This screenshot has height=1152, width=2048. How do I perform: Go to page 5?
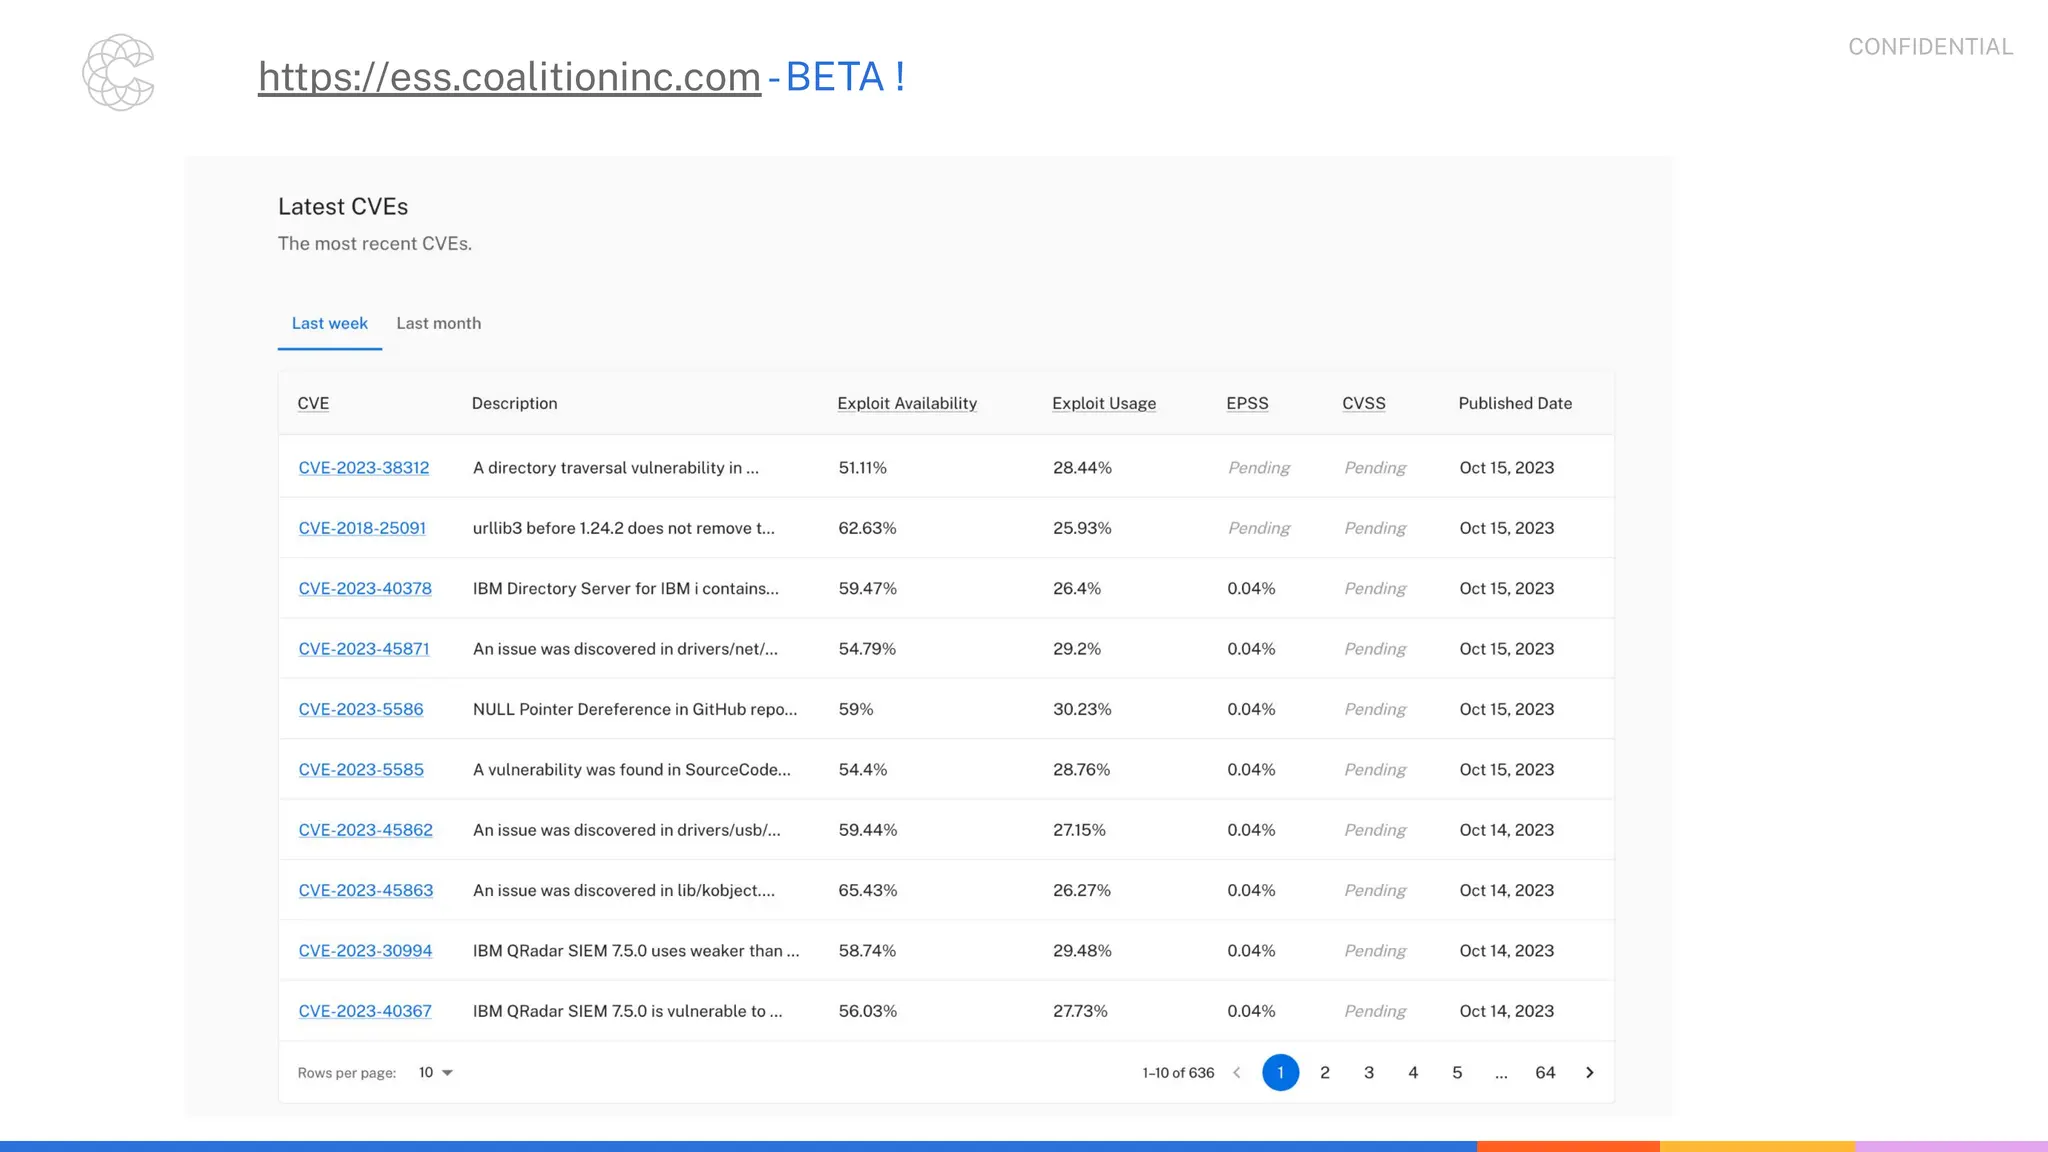(x=1457, y=1072)
